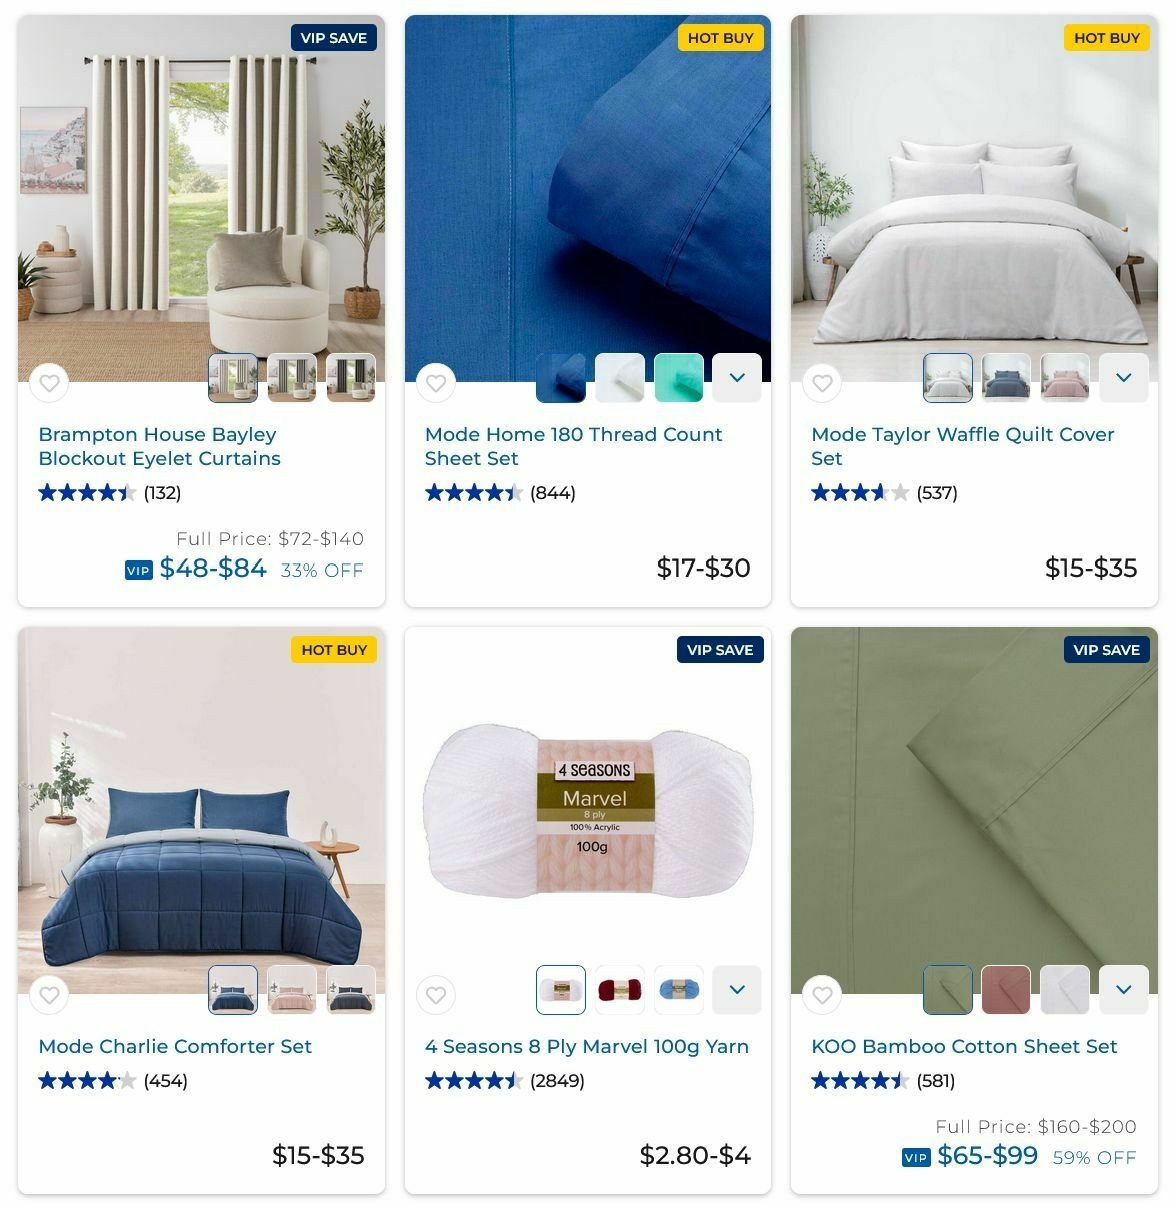Open Brampton House Bayley Blockout Eyelet Curtains
Viewport: 1176px width, 1207px height.
click(159, 446)
